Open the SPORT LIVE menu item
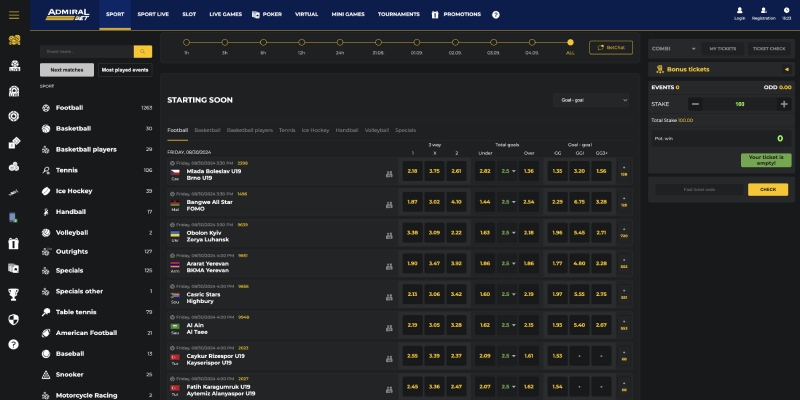The width and height of the screenshot is (800, 400). tap(153, 15)
